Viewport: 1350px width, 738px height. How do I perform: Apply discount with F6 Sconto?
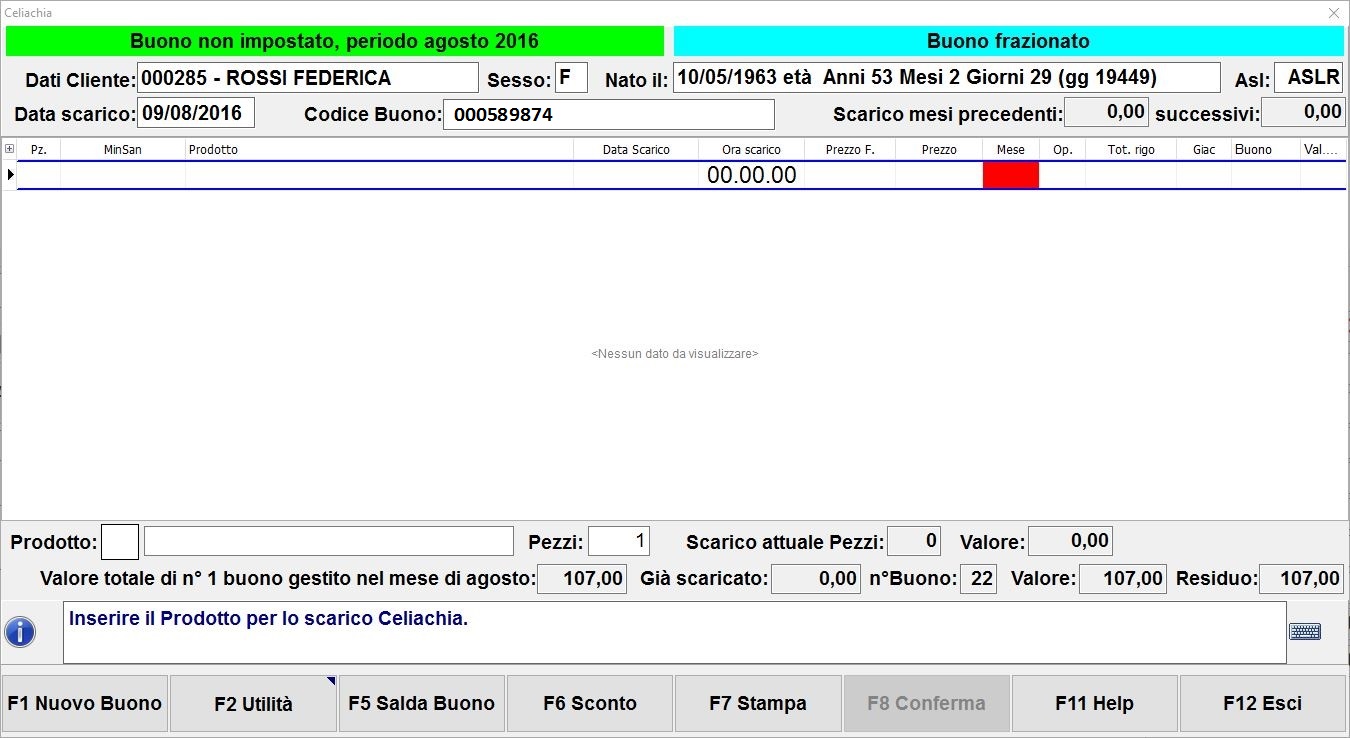590,703
